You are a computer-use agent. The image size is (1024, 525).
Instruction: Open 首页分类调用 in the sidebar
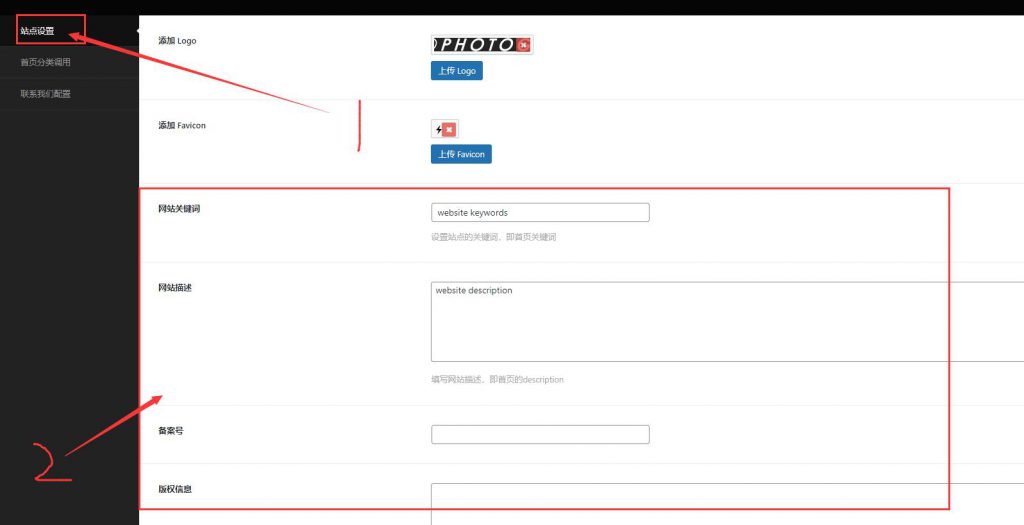pyautogui.click(x=46, y=62)
